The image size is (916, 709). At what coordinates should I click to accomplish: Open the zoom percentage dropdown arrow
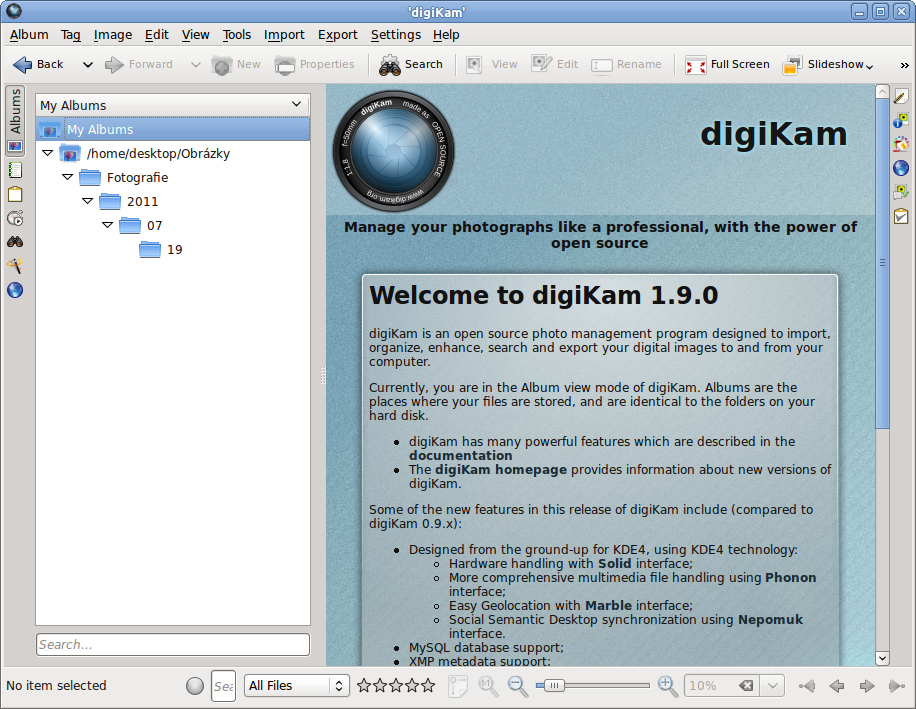point(772,686)
